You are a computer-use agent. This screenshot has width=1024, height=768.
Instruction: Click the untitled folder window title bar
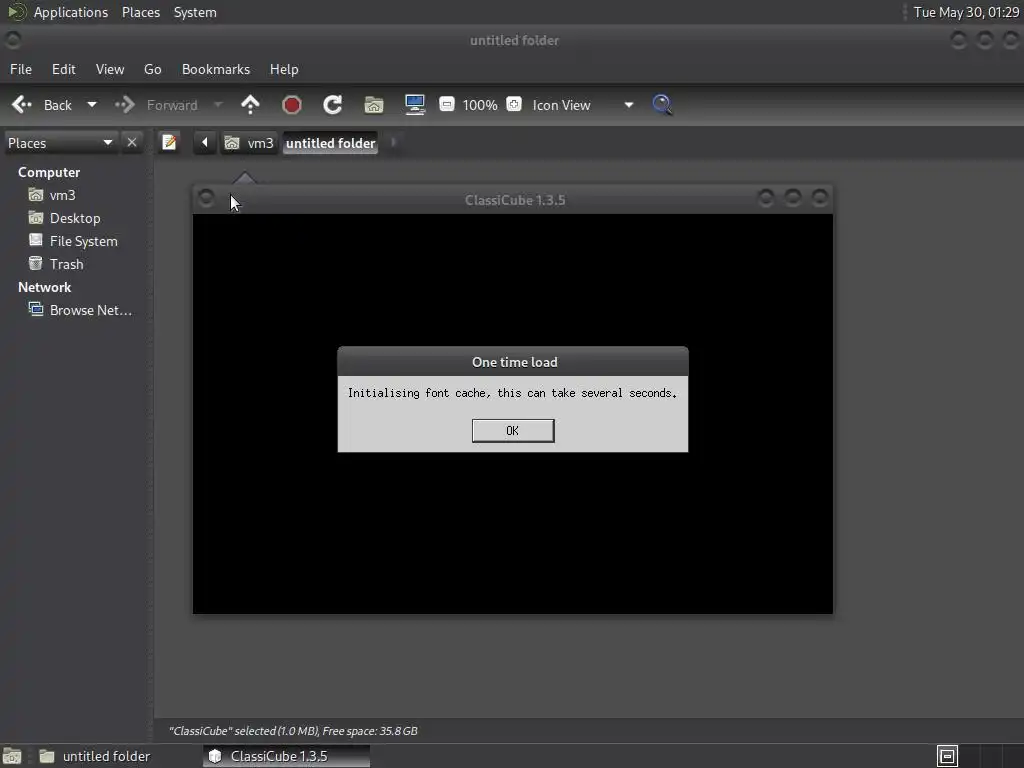(514, 40)
